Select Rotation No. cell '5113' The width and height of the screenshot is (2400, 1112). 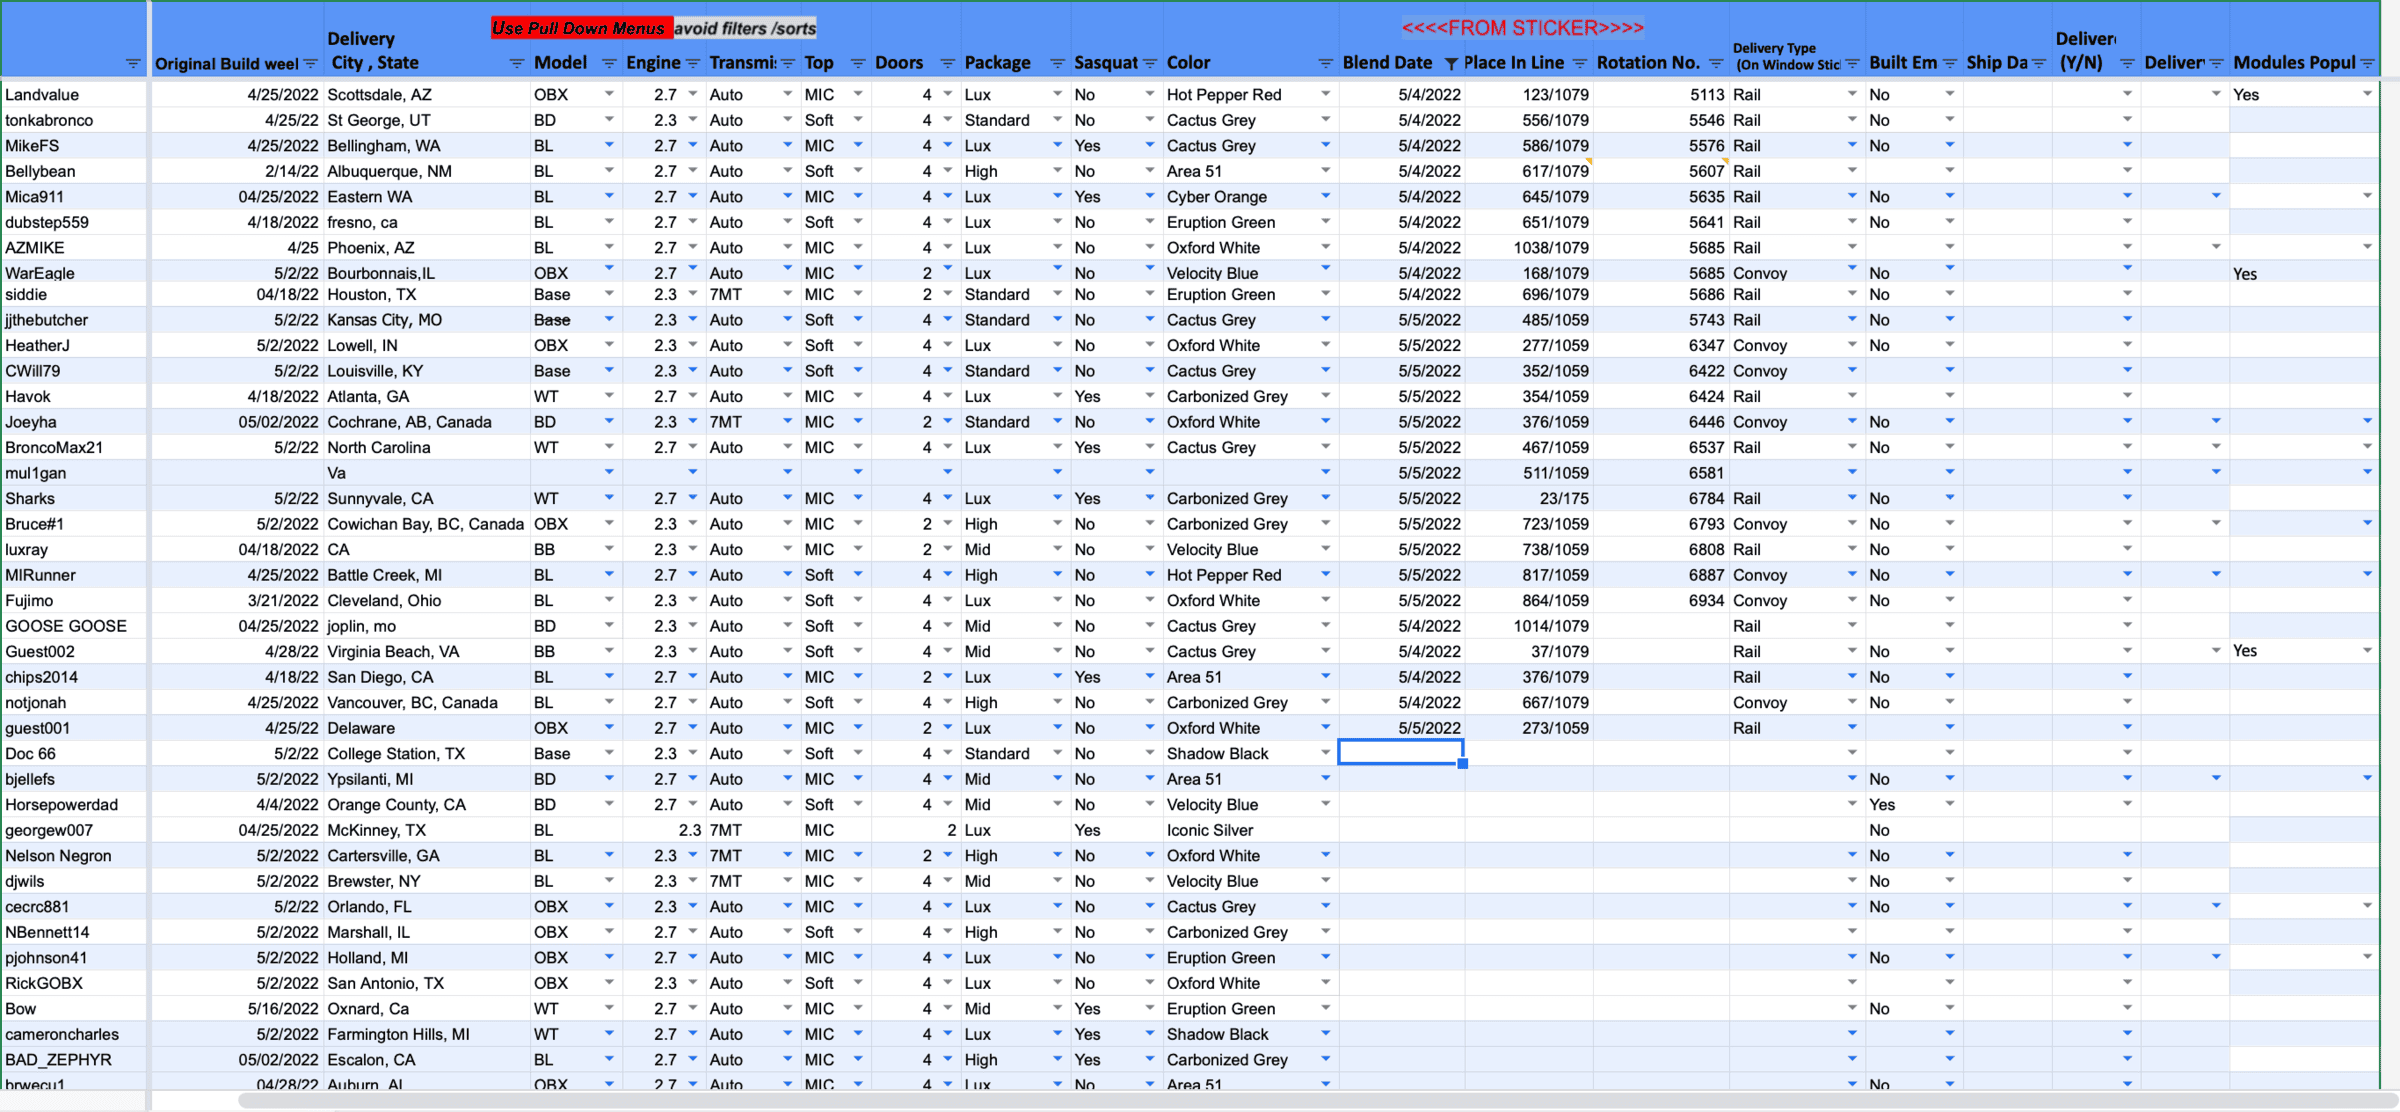[x=1661, y=94]
